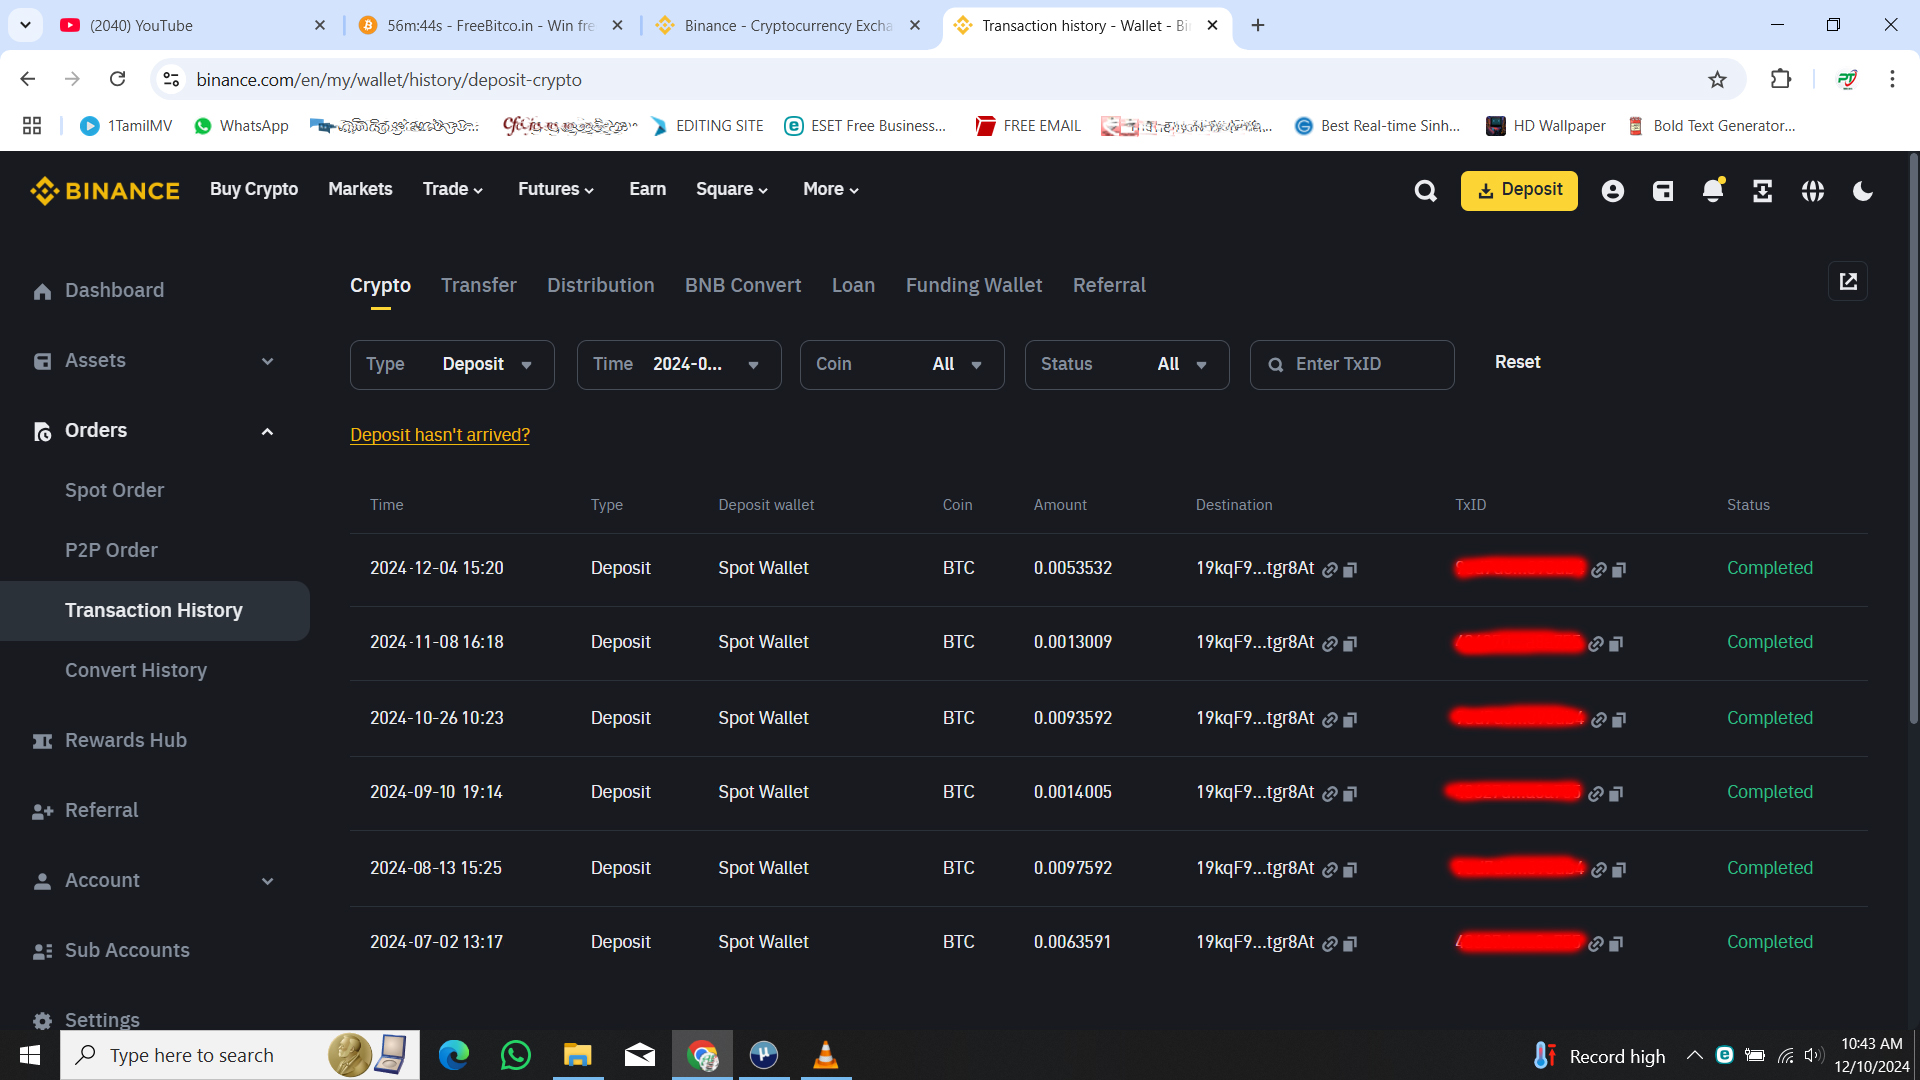Image resolution: width=1920 pixels, height=1080 pixels.
Task: Open the profile account icon in header
Action: tap(1613, 191)
